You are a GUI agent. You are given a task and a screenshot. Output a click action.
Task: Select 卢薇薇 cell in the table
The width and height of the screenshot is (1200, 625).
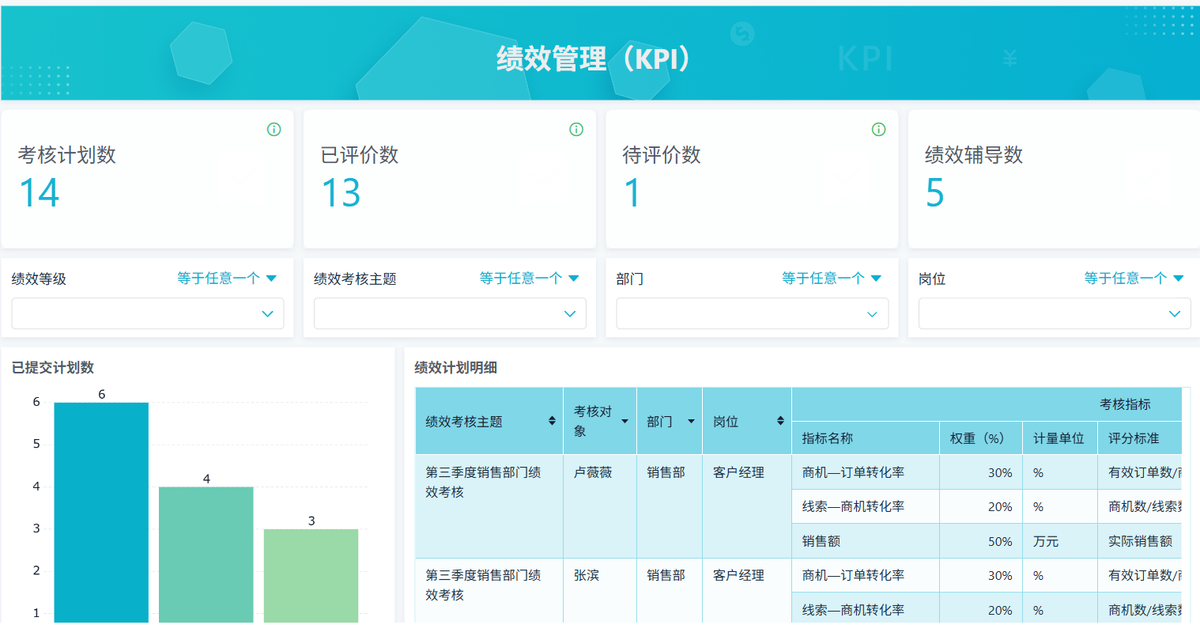click(593, 472)
